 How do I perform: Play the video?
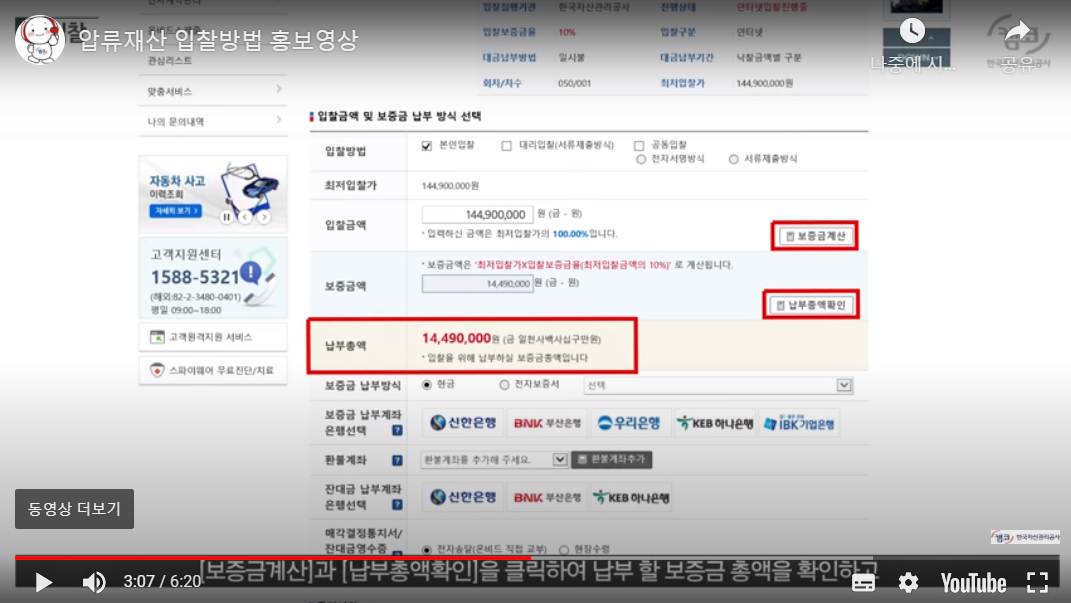44,582
